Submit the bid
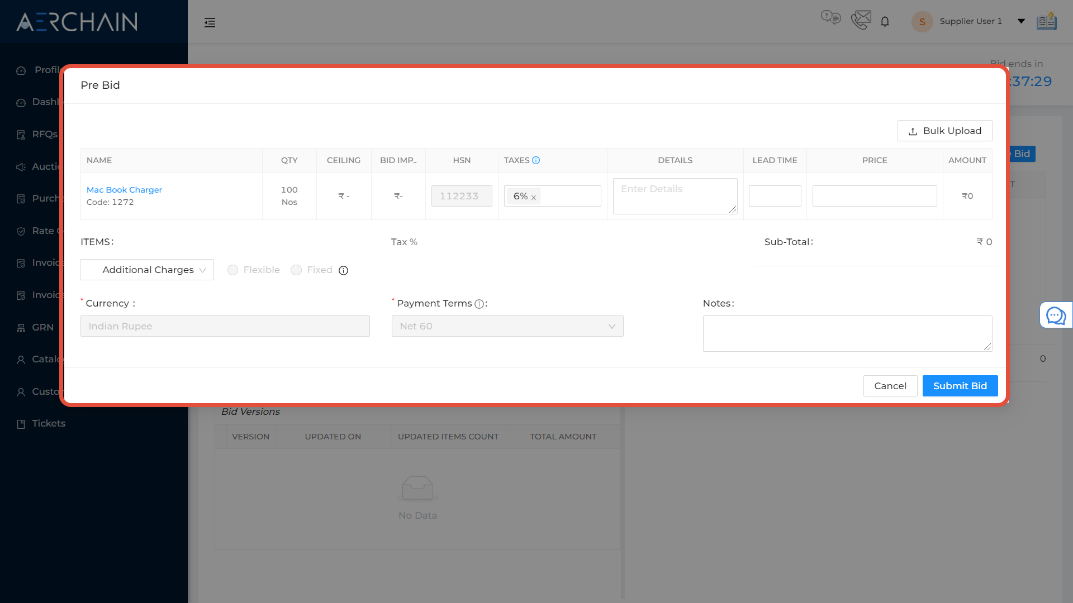 959,385
